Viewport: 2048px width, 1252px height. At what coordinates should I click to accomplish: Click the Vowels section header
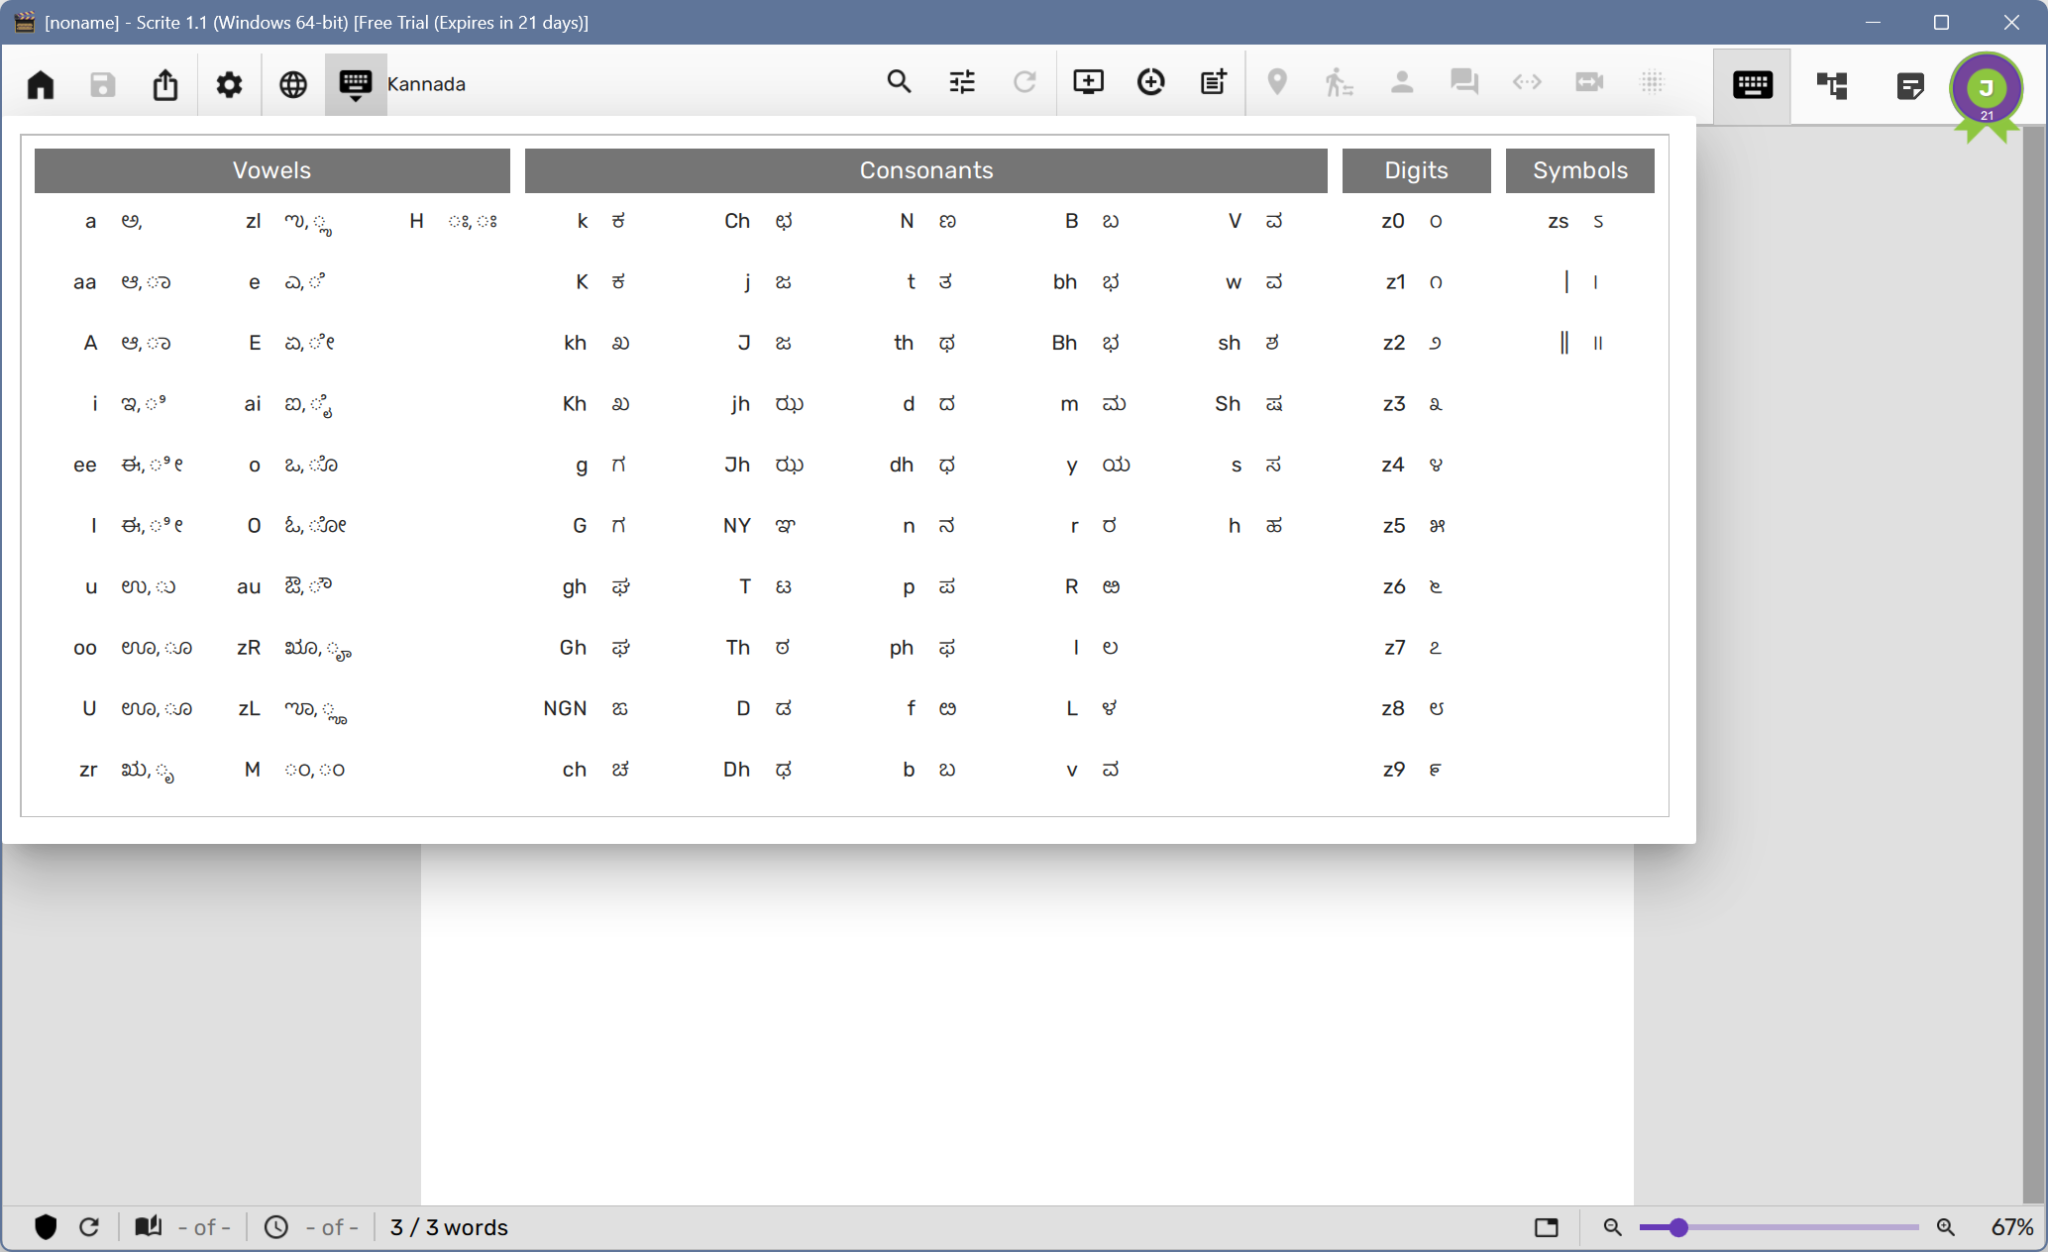click(x=272, y=170)
